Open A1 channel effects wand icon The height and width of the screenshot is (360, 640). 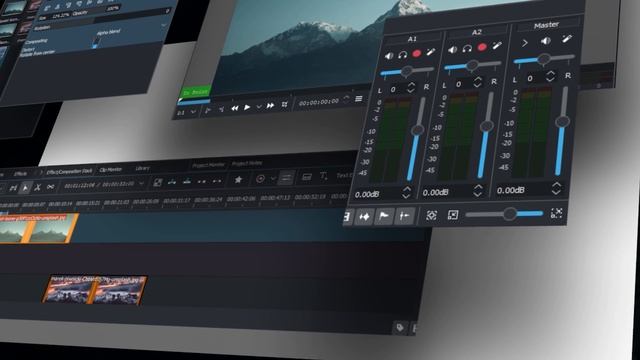pyautogui.click(x=430, y=52)
